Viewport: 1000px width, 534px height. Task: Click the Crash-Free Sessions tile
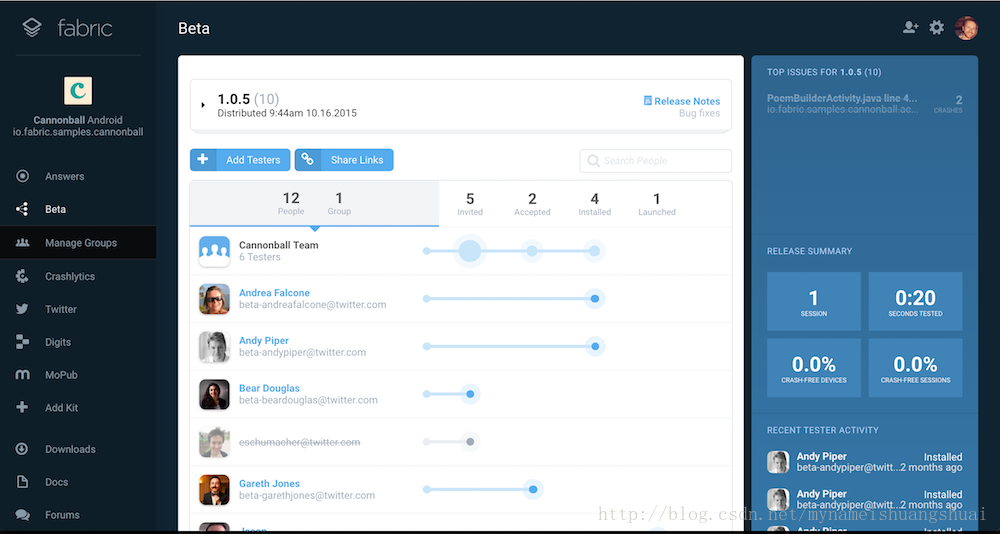(x=915, y=367)
